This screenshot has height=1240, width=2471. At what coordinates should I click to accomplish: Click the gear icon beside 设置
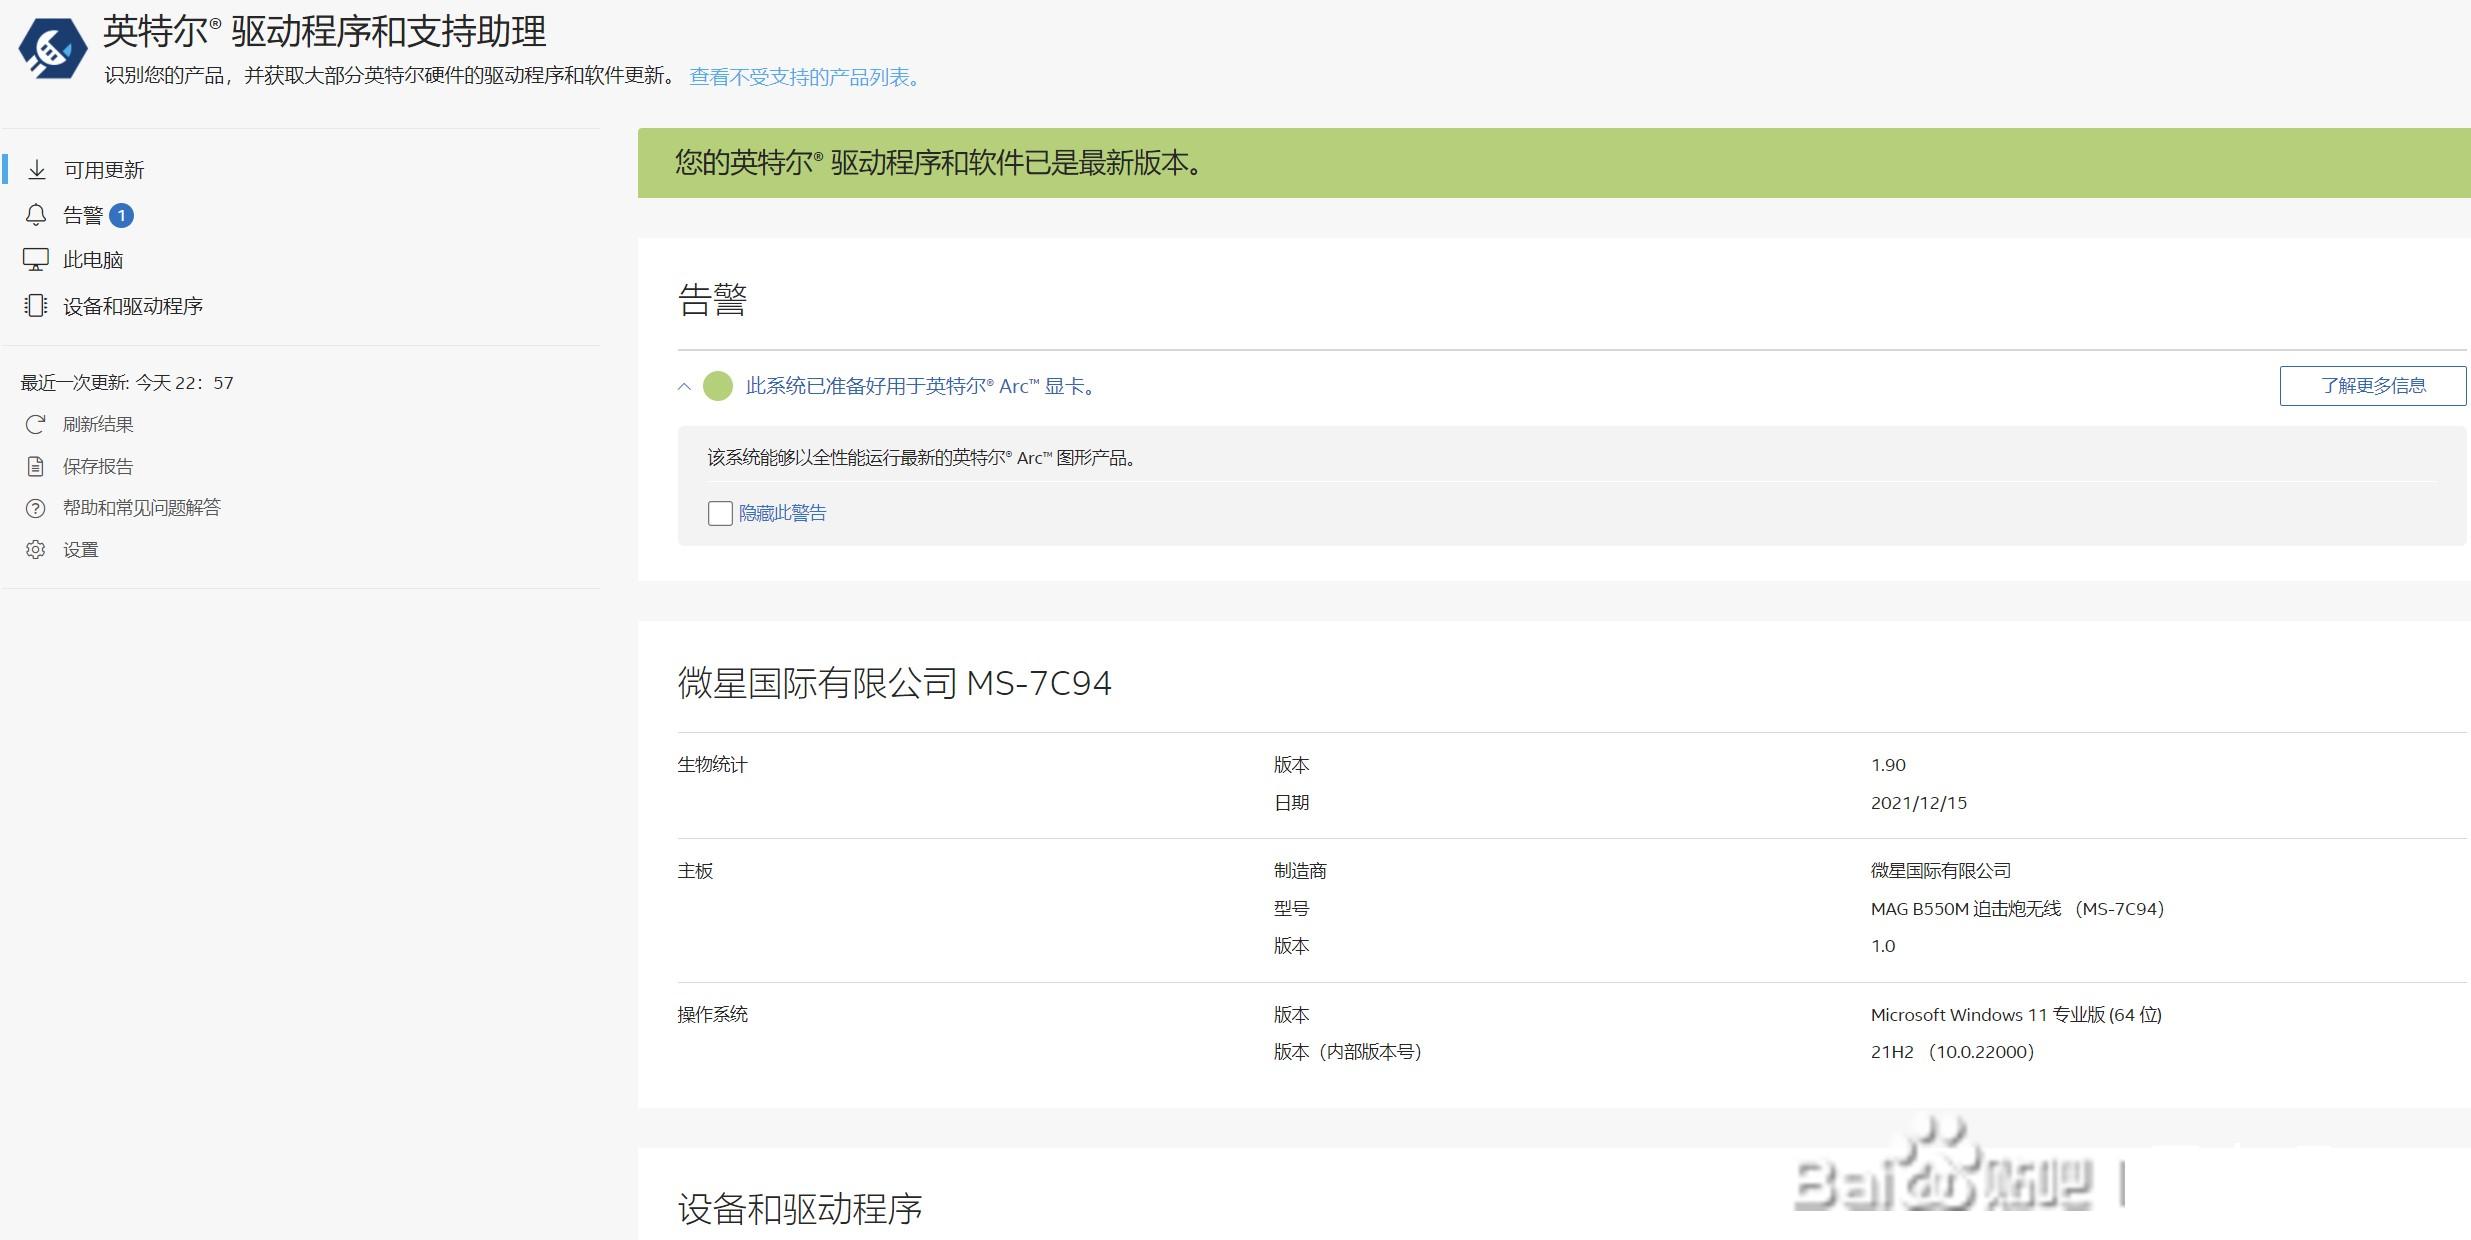[x=35, y=550]
